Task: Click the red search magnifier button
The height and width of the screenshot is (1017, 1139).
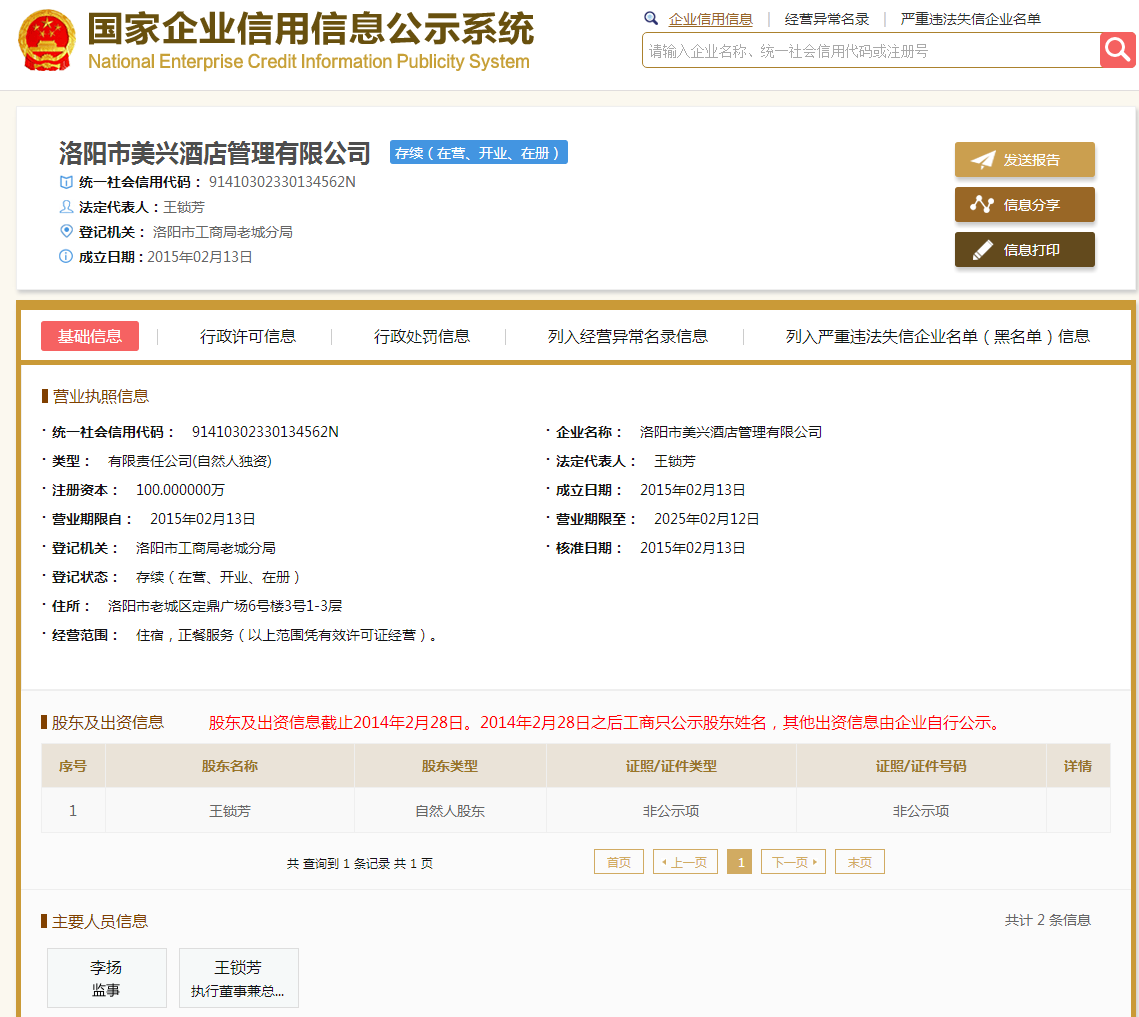Action: coord(1117,50)
